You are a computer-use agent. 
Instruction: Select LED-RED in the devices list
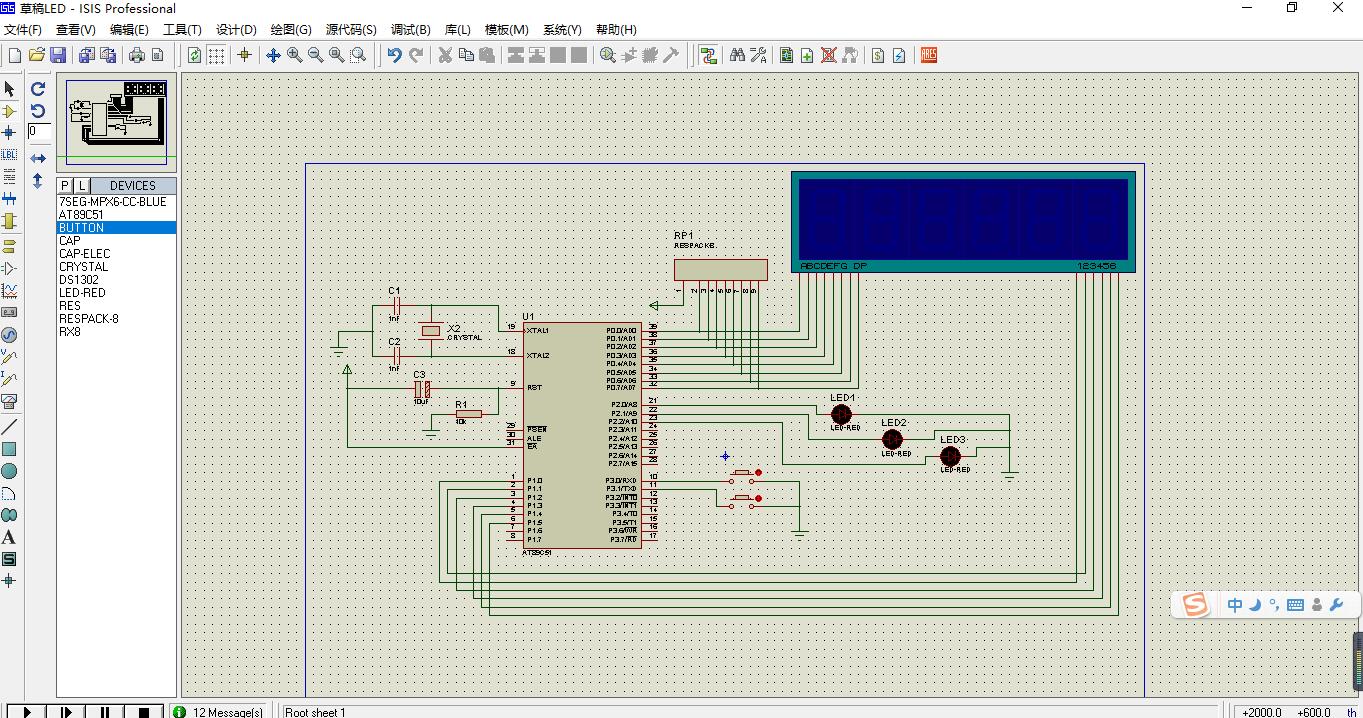coord(116,293)
